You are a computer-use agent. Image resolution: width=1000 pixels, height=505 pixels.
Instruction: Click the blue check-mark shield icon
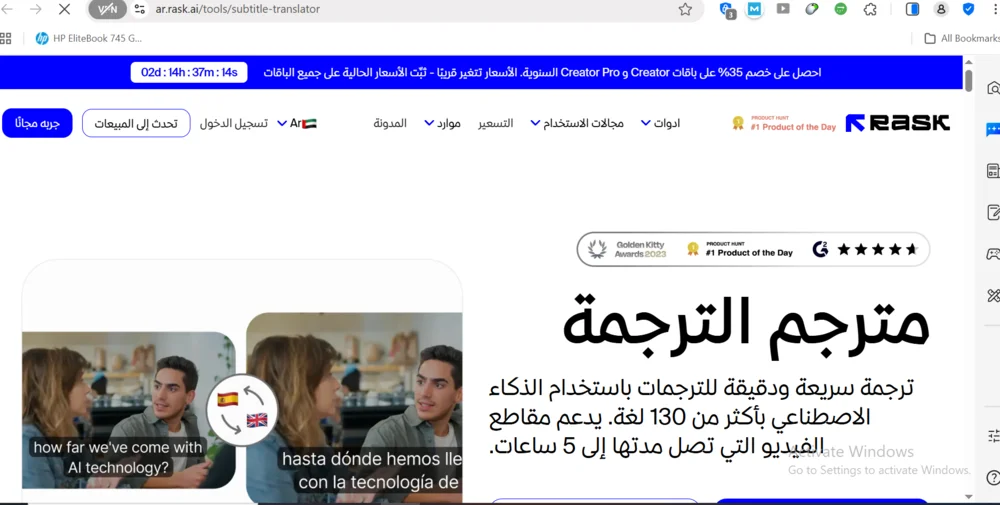coord(968,9)
